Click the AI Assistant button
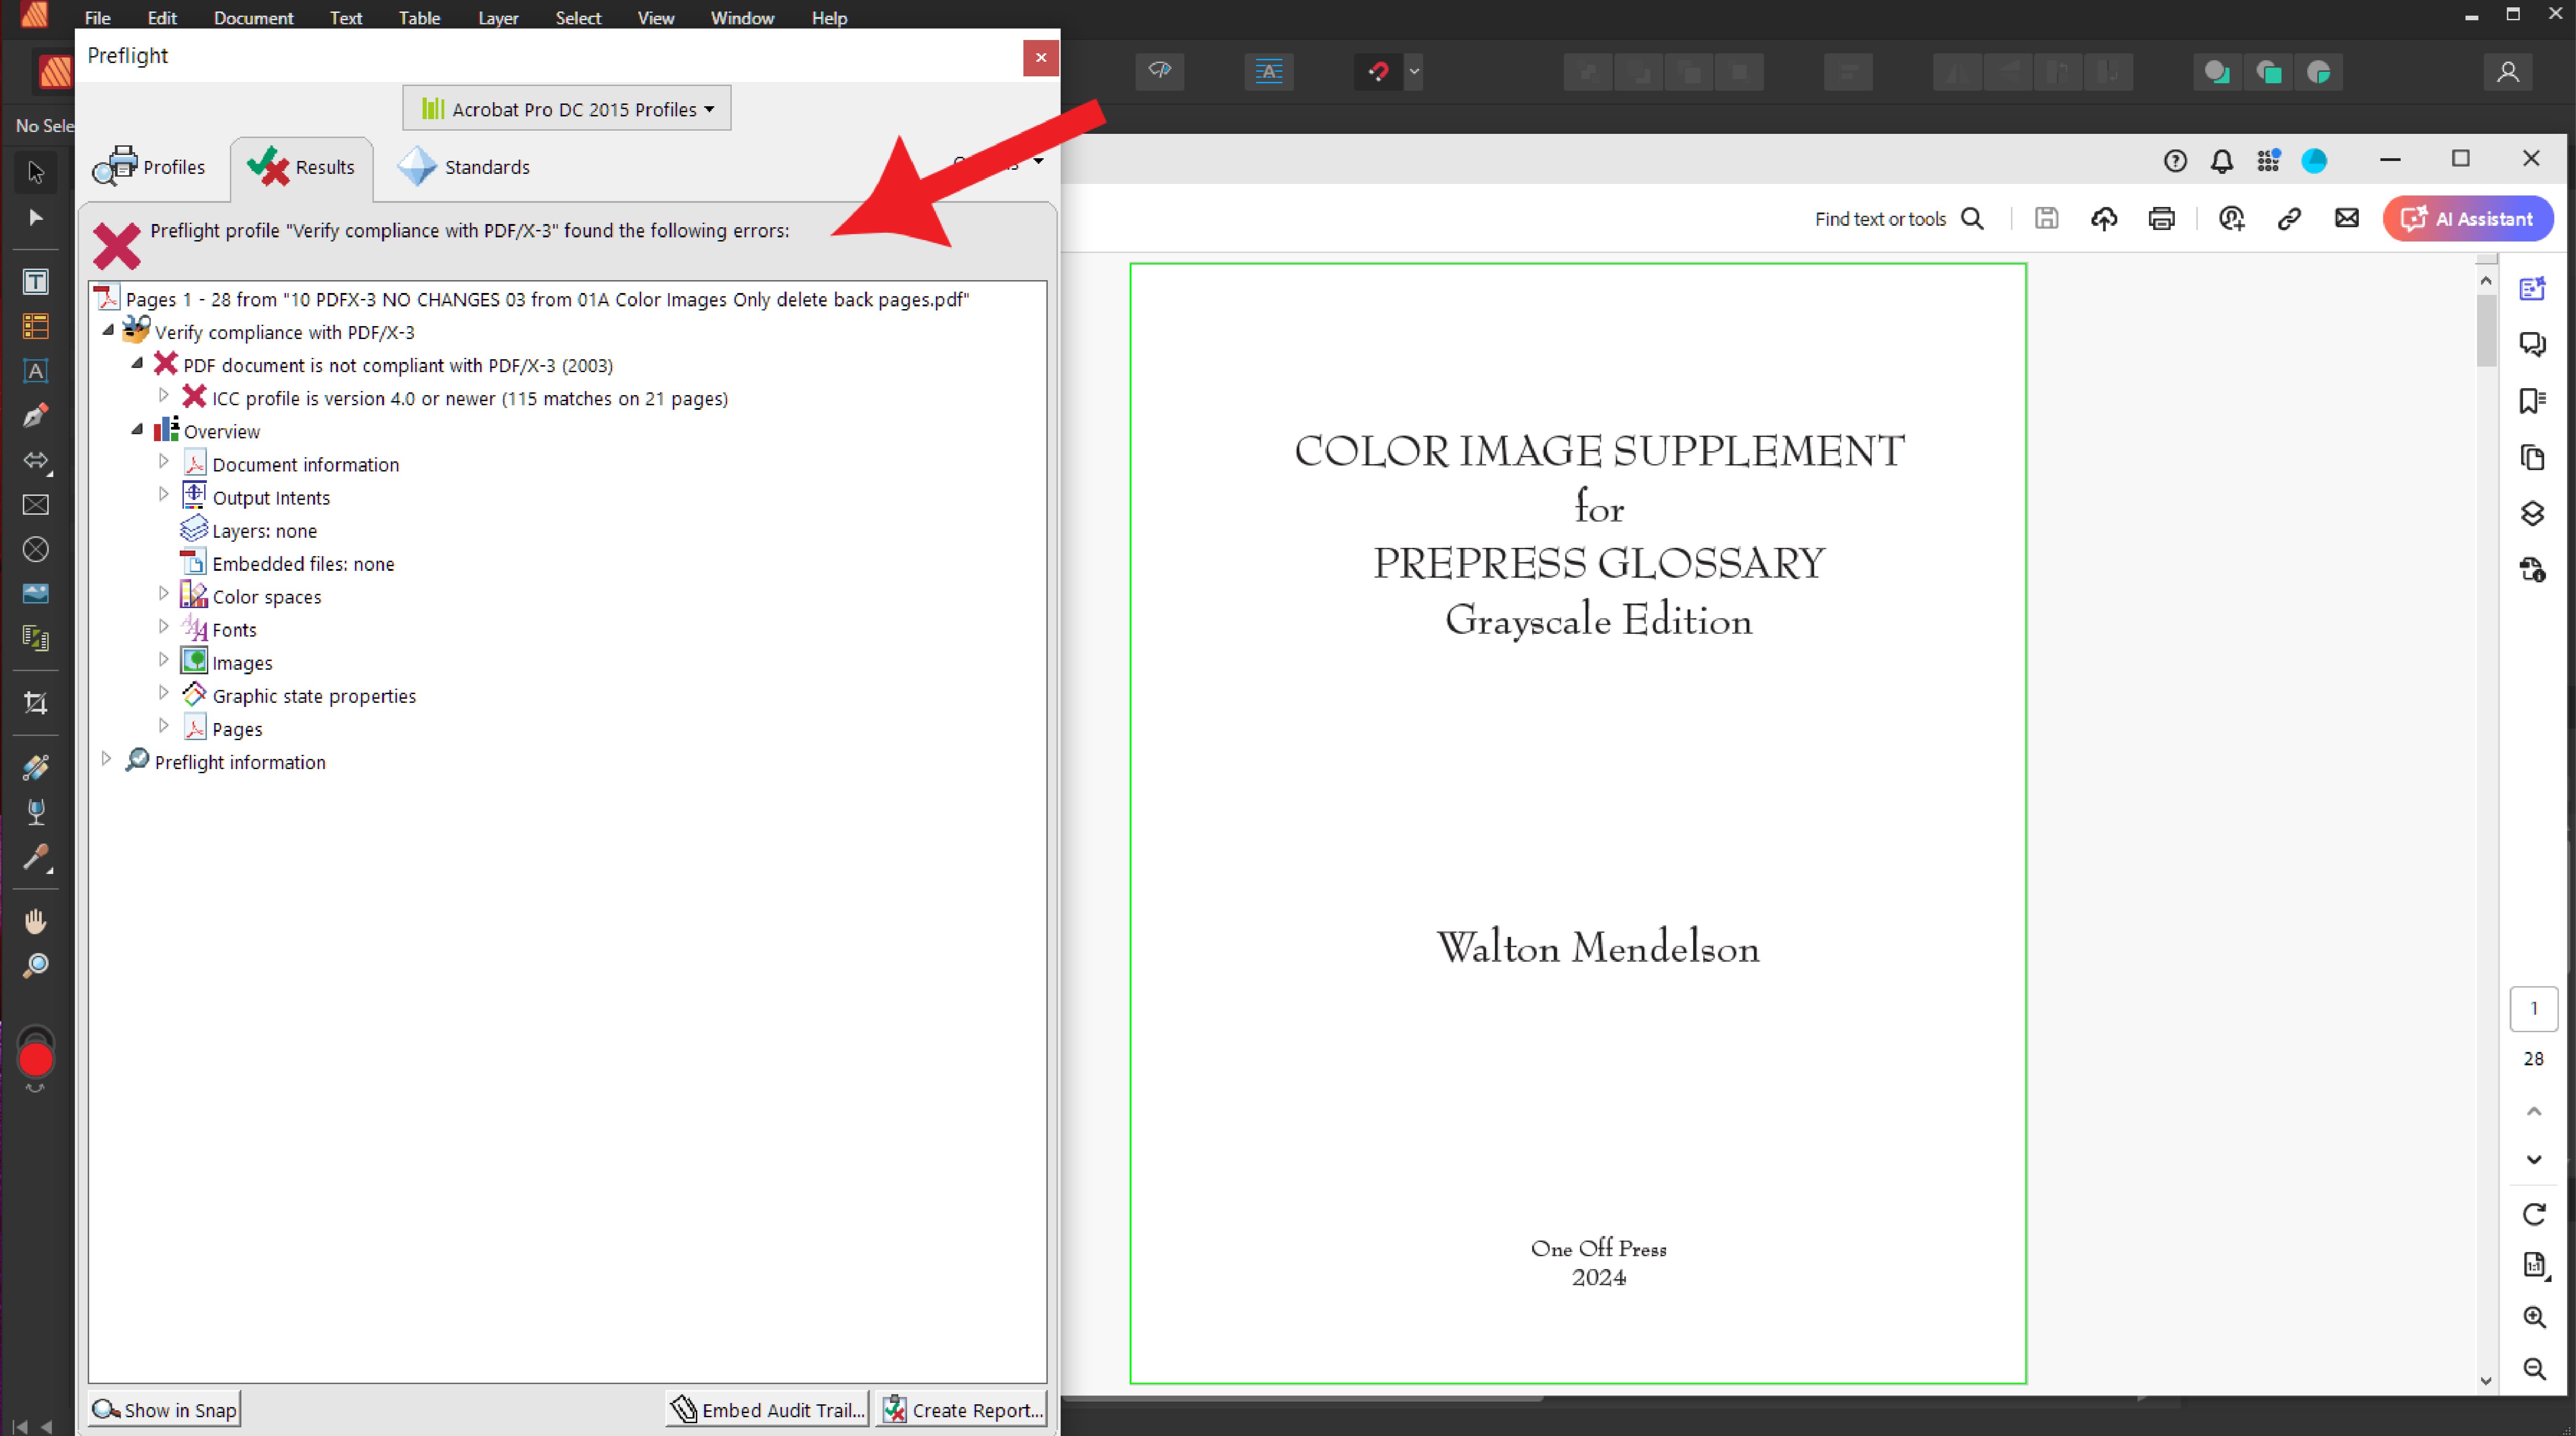 click(x=2468, y=219)
